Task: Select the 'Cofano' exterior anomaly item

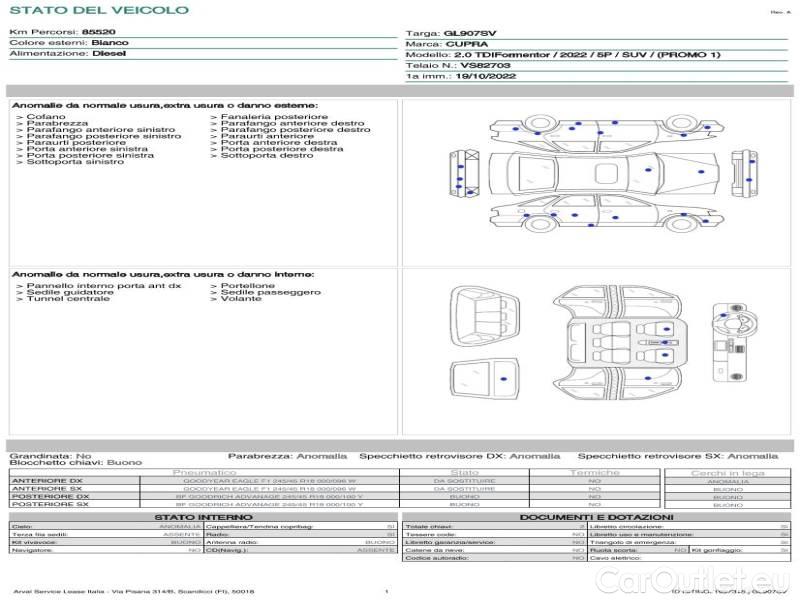Action: coord(47,117)
